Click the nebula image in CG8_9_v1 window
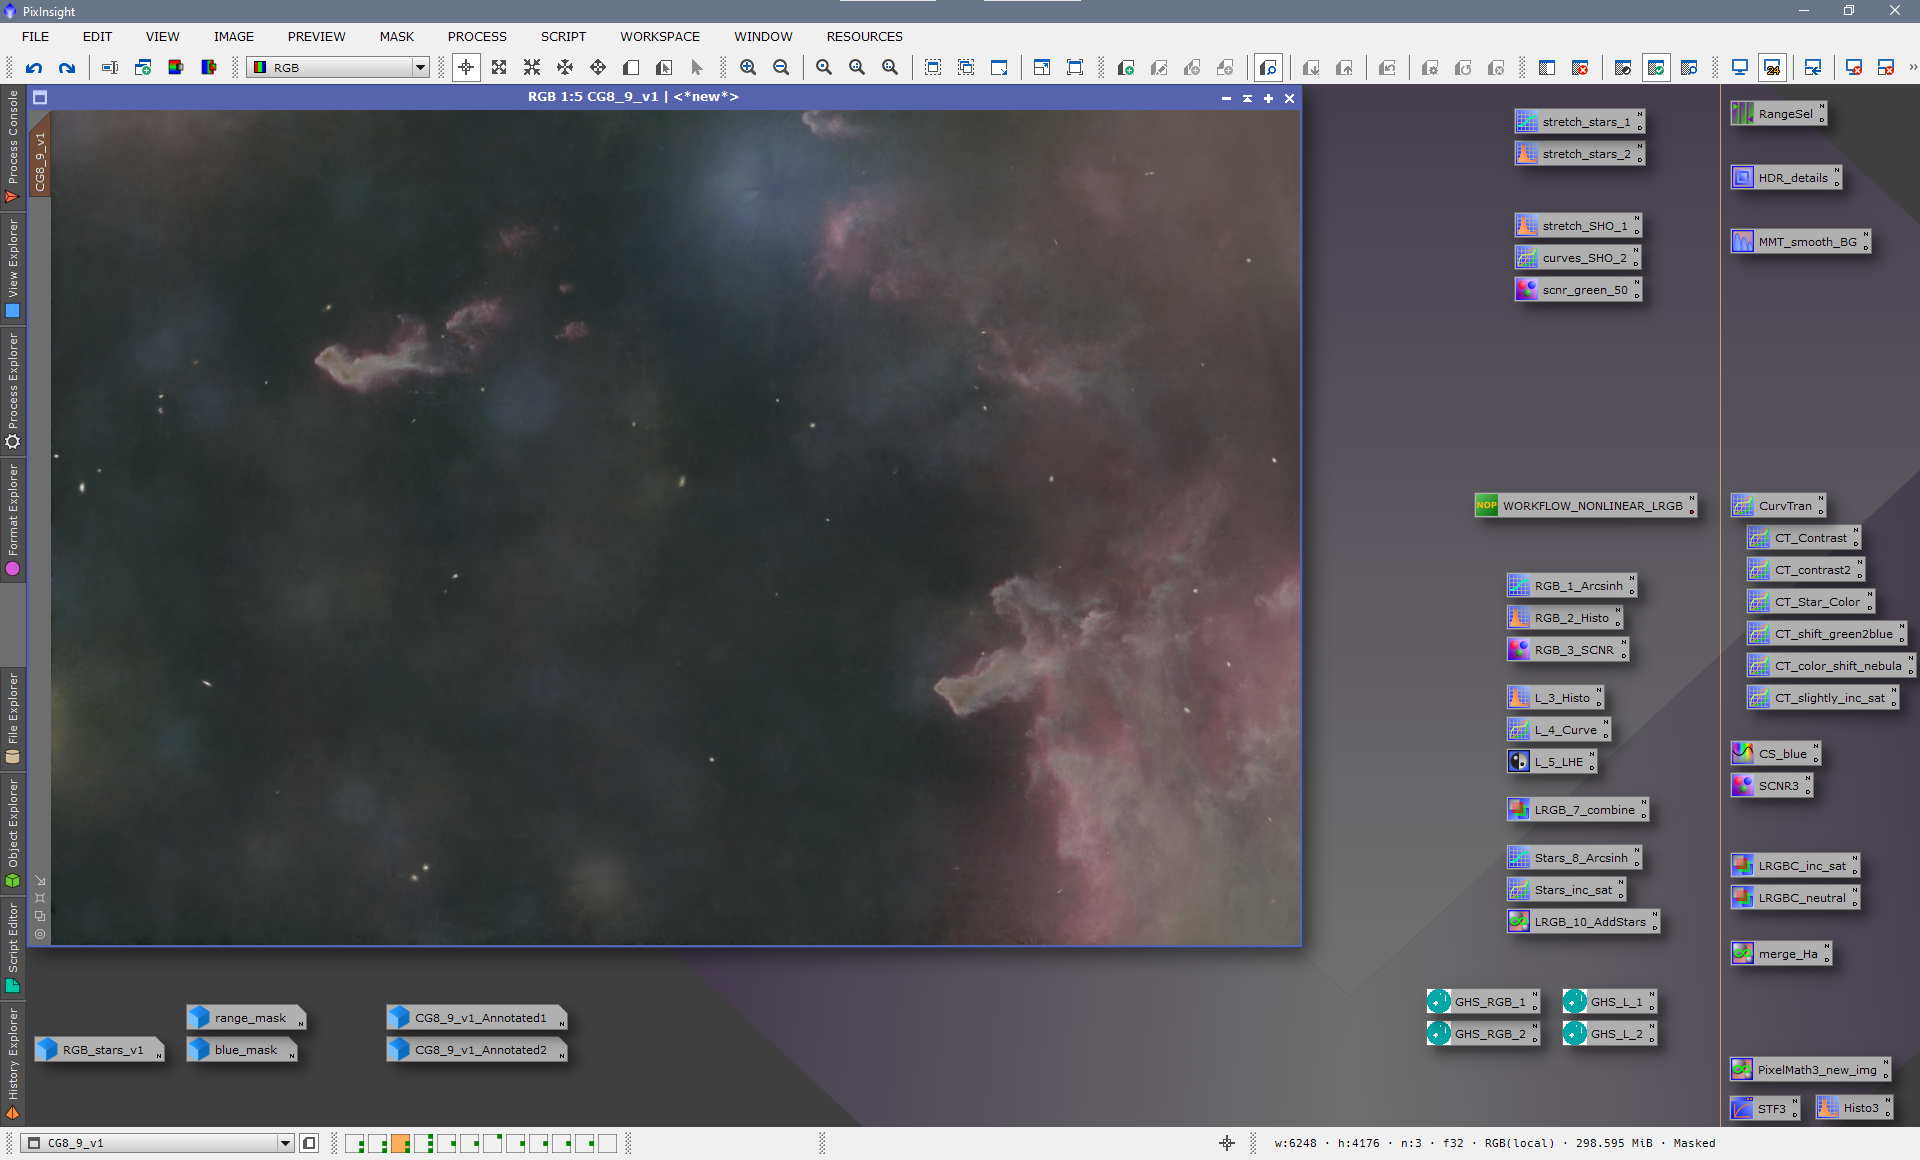The image size is (1920, 1160). [x=676, y=527]
